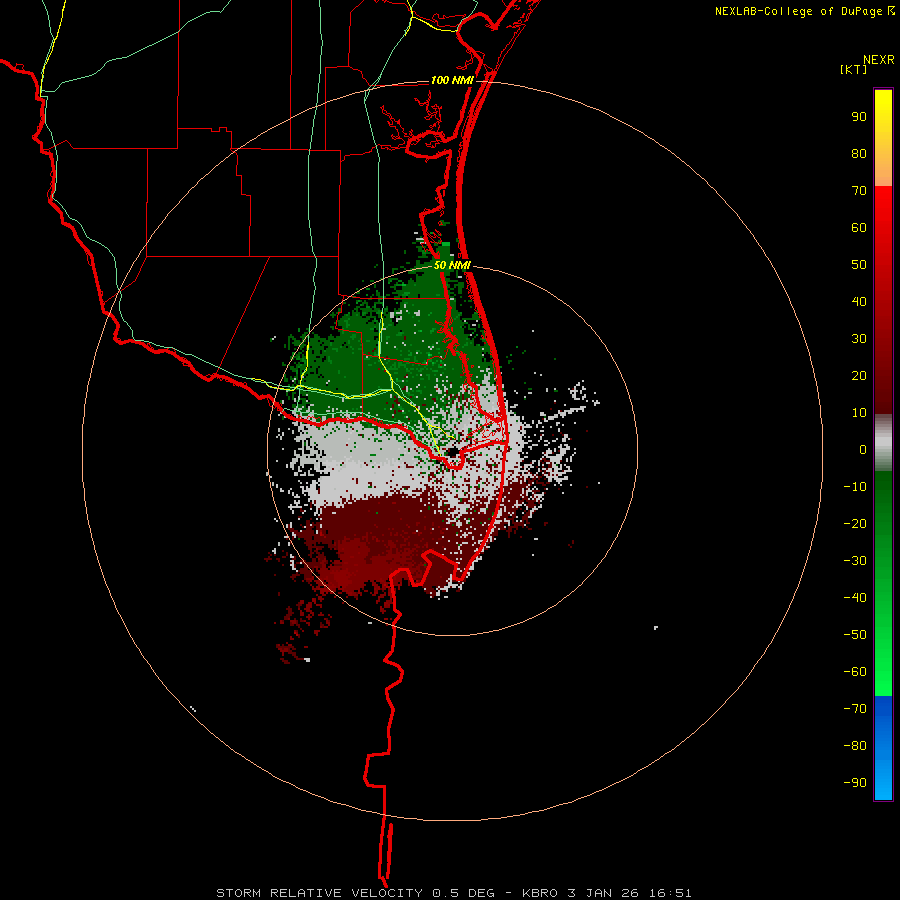
Task: Click the positive 80 scale label
Action: pos(859,154)
